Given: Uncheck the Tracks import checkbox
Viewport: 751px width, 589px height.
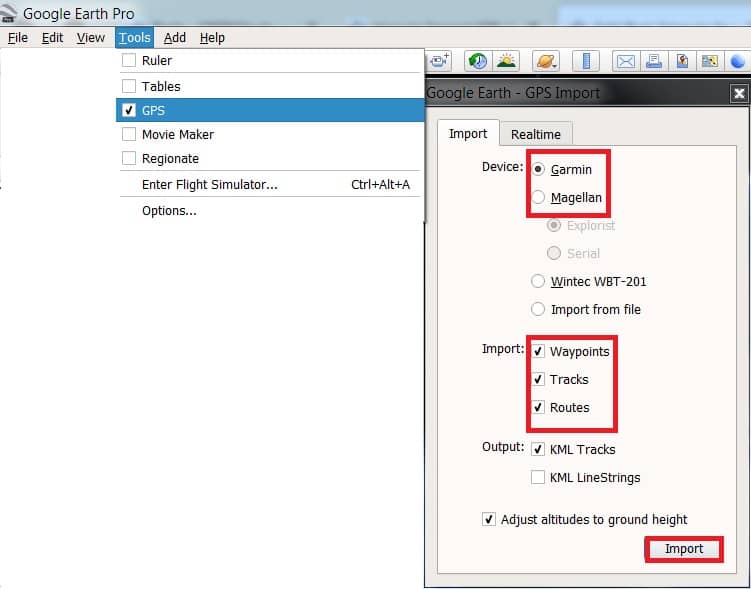Looking at the screenshot, I should 538,379.
